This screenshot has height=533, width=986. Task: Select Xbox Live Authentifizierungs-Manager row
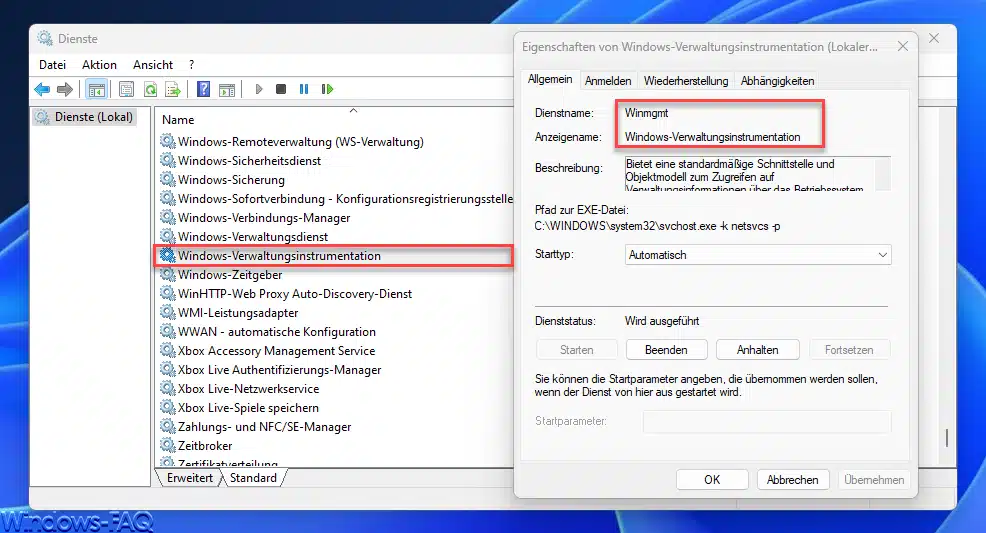(279, 370)
